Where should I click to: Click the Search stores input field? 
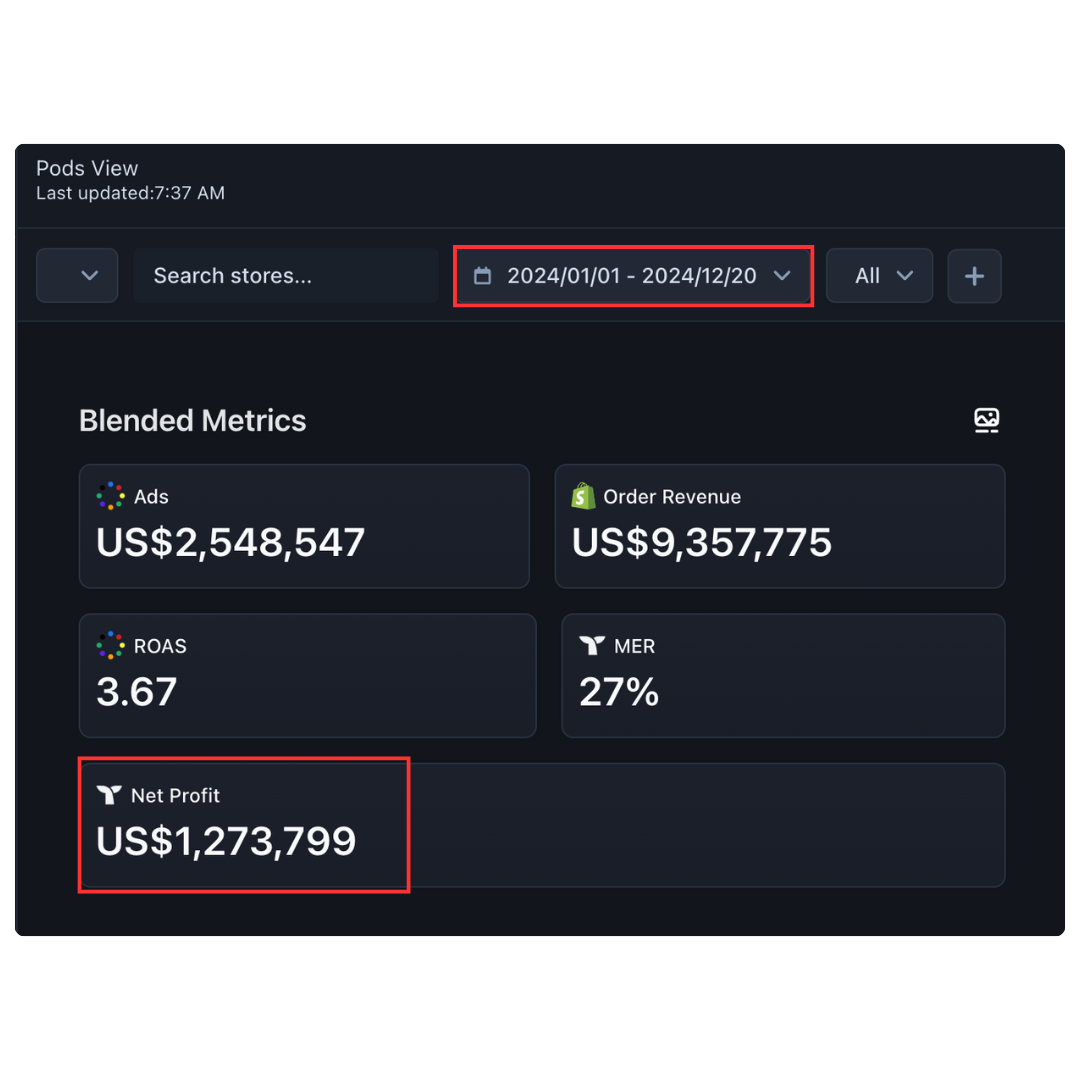[285, 276]
